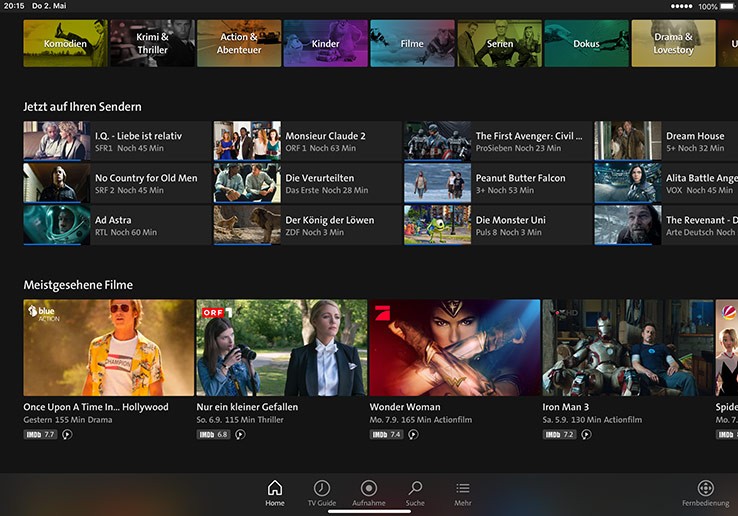Click Nur ein kleiner Gefallen title text
The height and width of the screenshot is (516, 738).
[x=247, y=407]
